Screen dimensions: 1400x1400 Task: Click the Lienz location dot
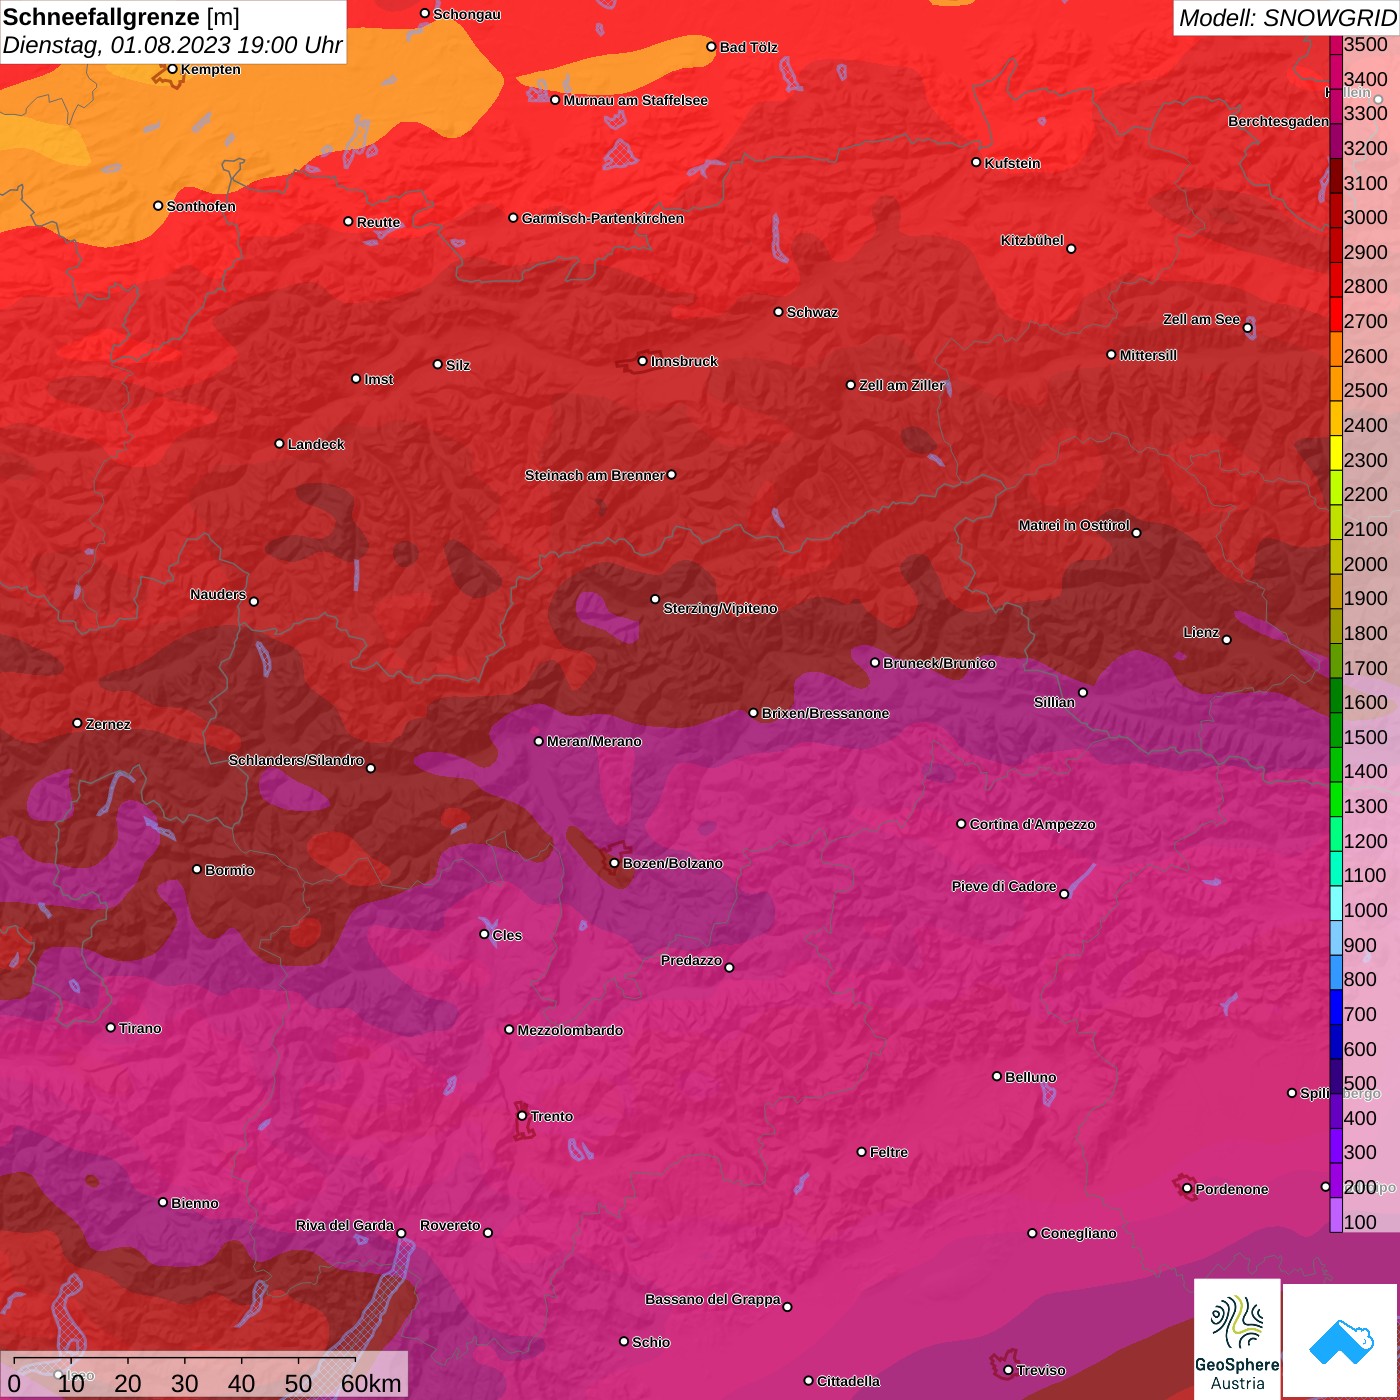coord(1227,640)
